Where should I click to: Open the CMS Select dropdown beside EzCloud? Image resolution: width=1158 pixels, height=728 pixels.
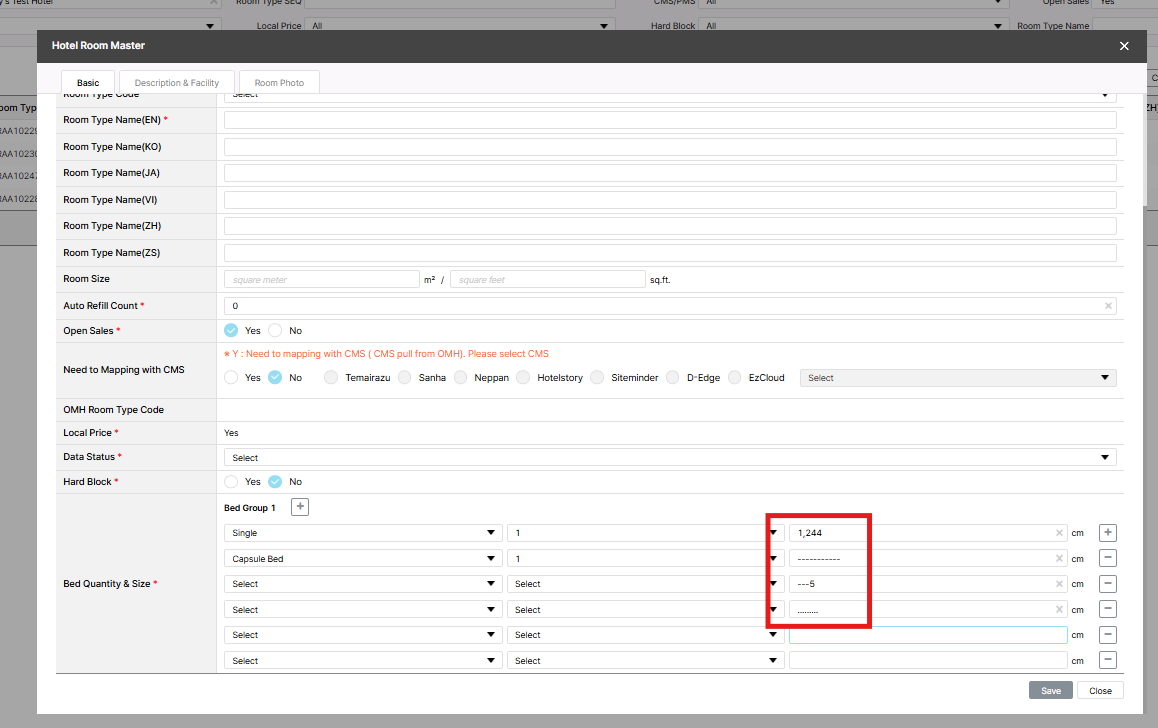(x=958, y=377)
